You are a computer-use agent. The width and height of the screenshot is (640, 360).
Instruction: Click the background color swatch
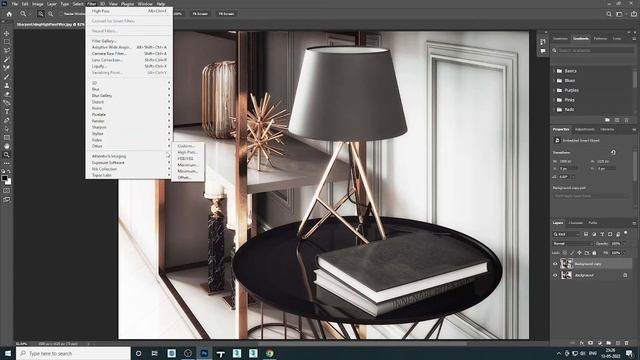pos(9,182)
